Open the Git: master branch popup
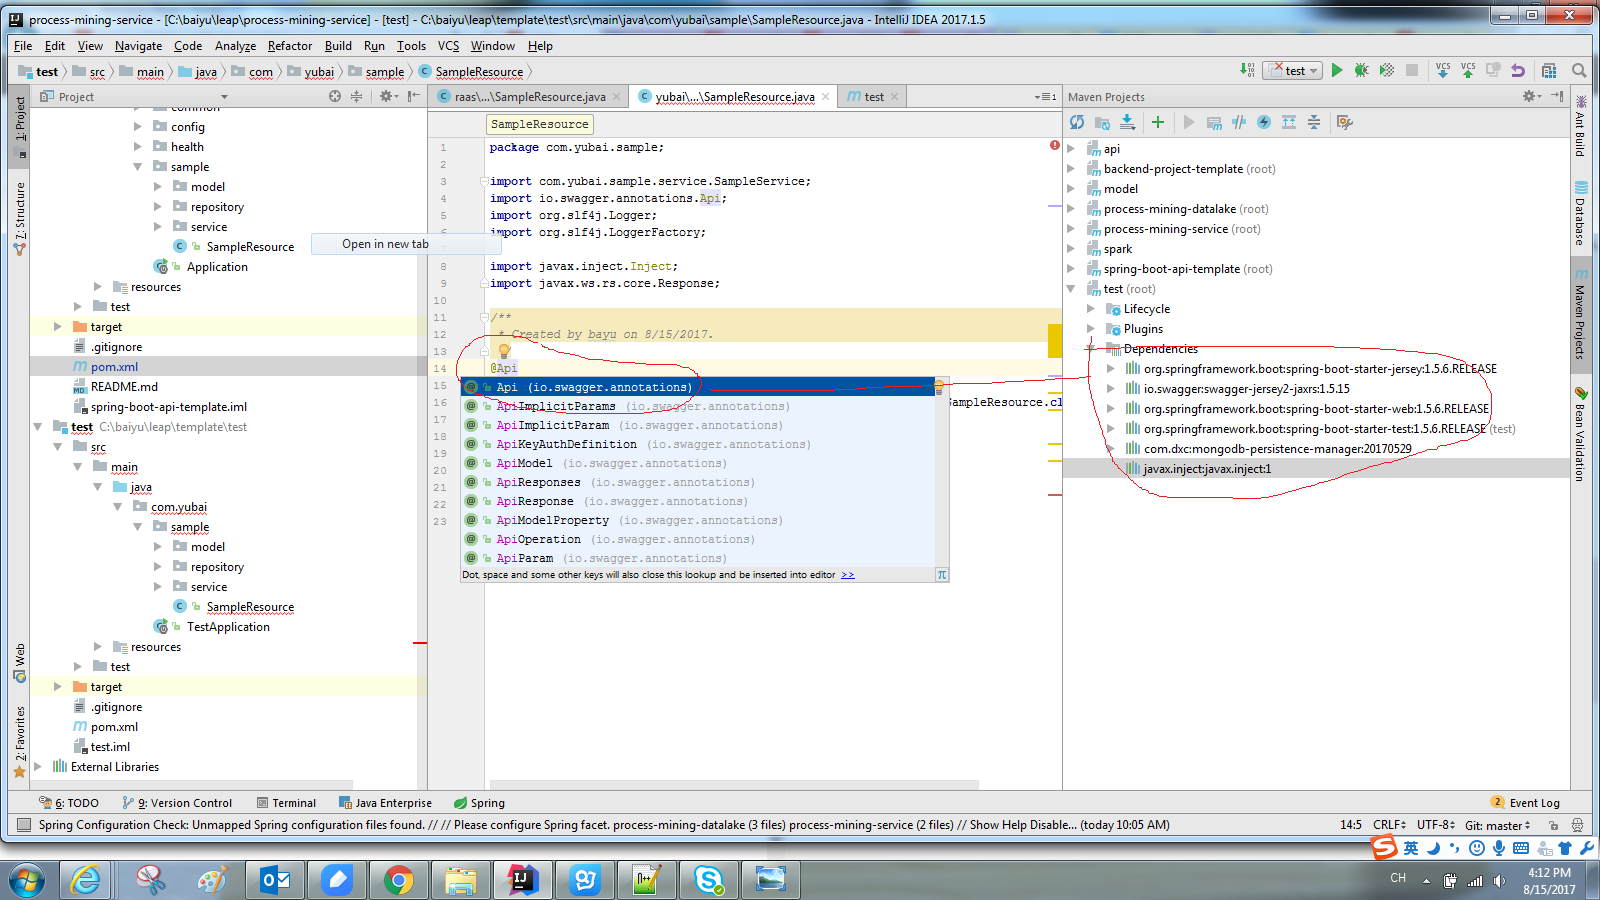The width and height of the screenshot is (1600, 900). pos(1497,825)
